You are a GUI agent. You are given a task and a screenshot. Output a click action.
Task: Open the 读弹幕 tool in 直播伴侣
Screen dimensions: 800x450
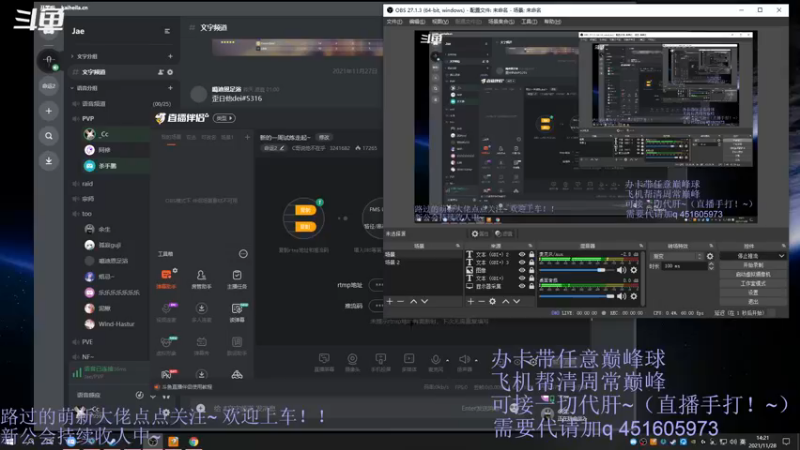[237, 312]
